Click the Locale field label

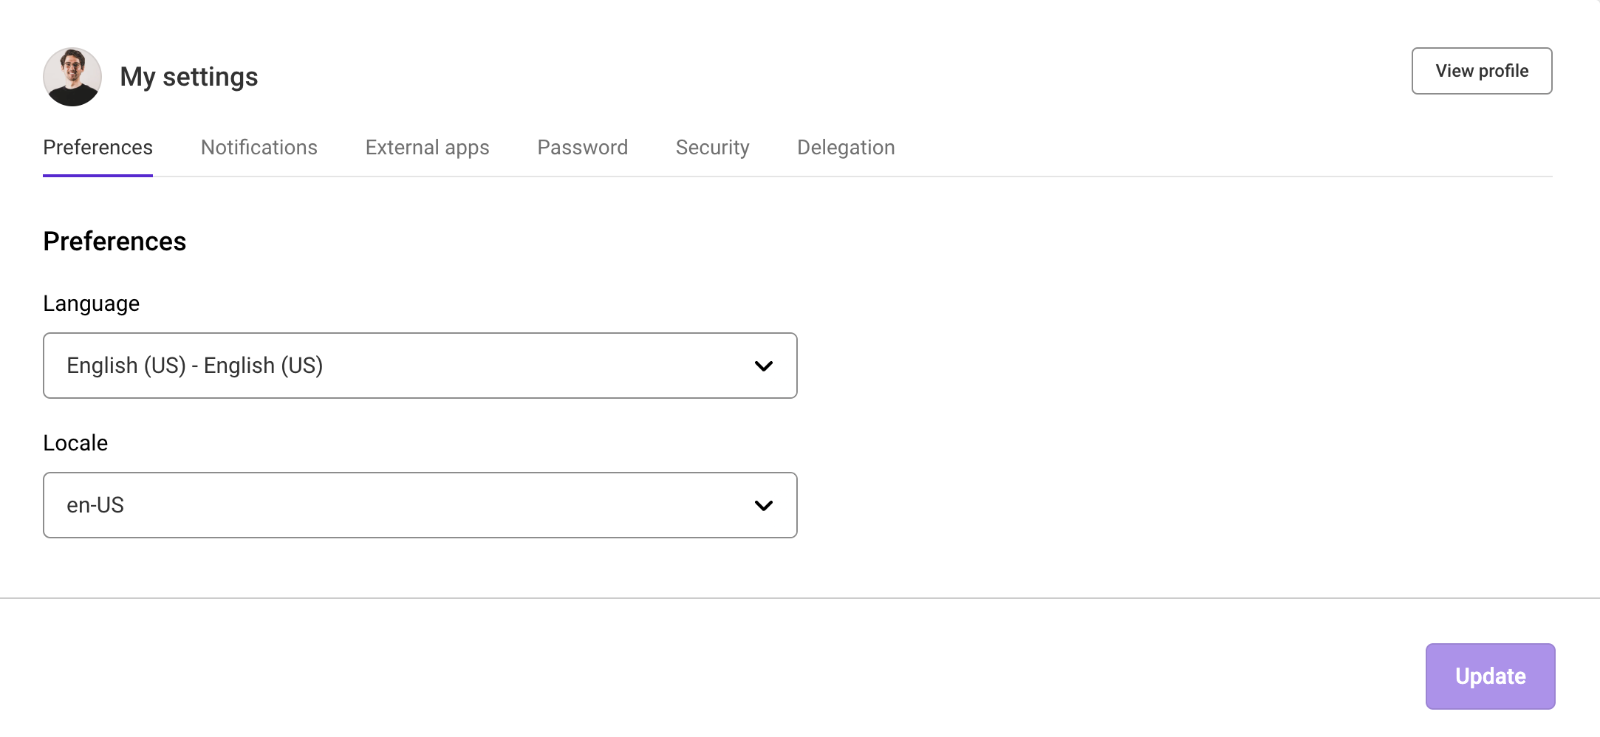click(x=75, y=443)
